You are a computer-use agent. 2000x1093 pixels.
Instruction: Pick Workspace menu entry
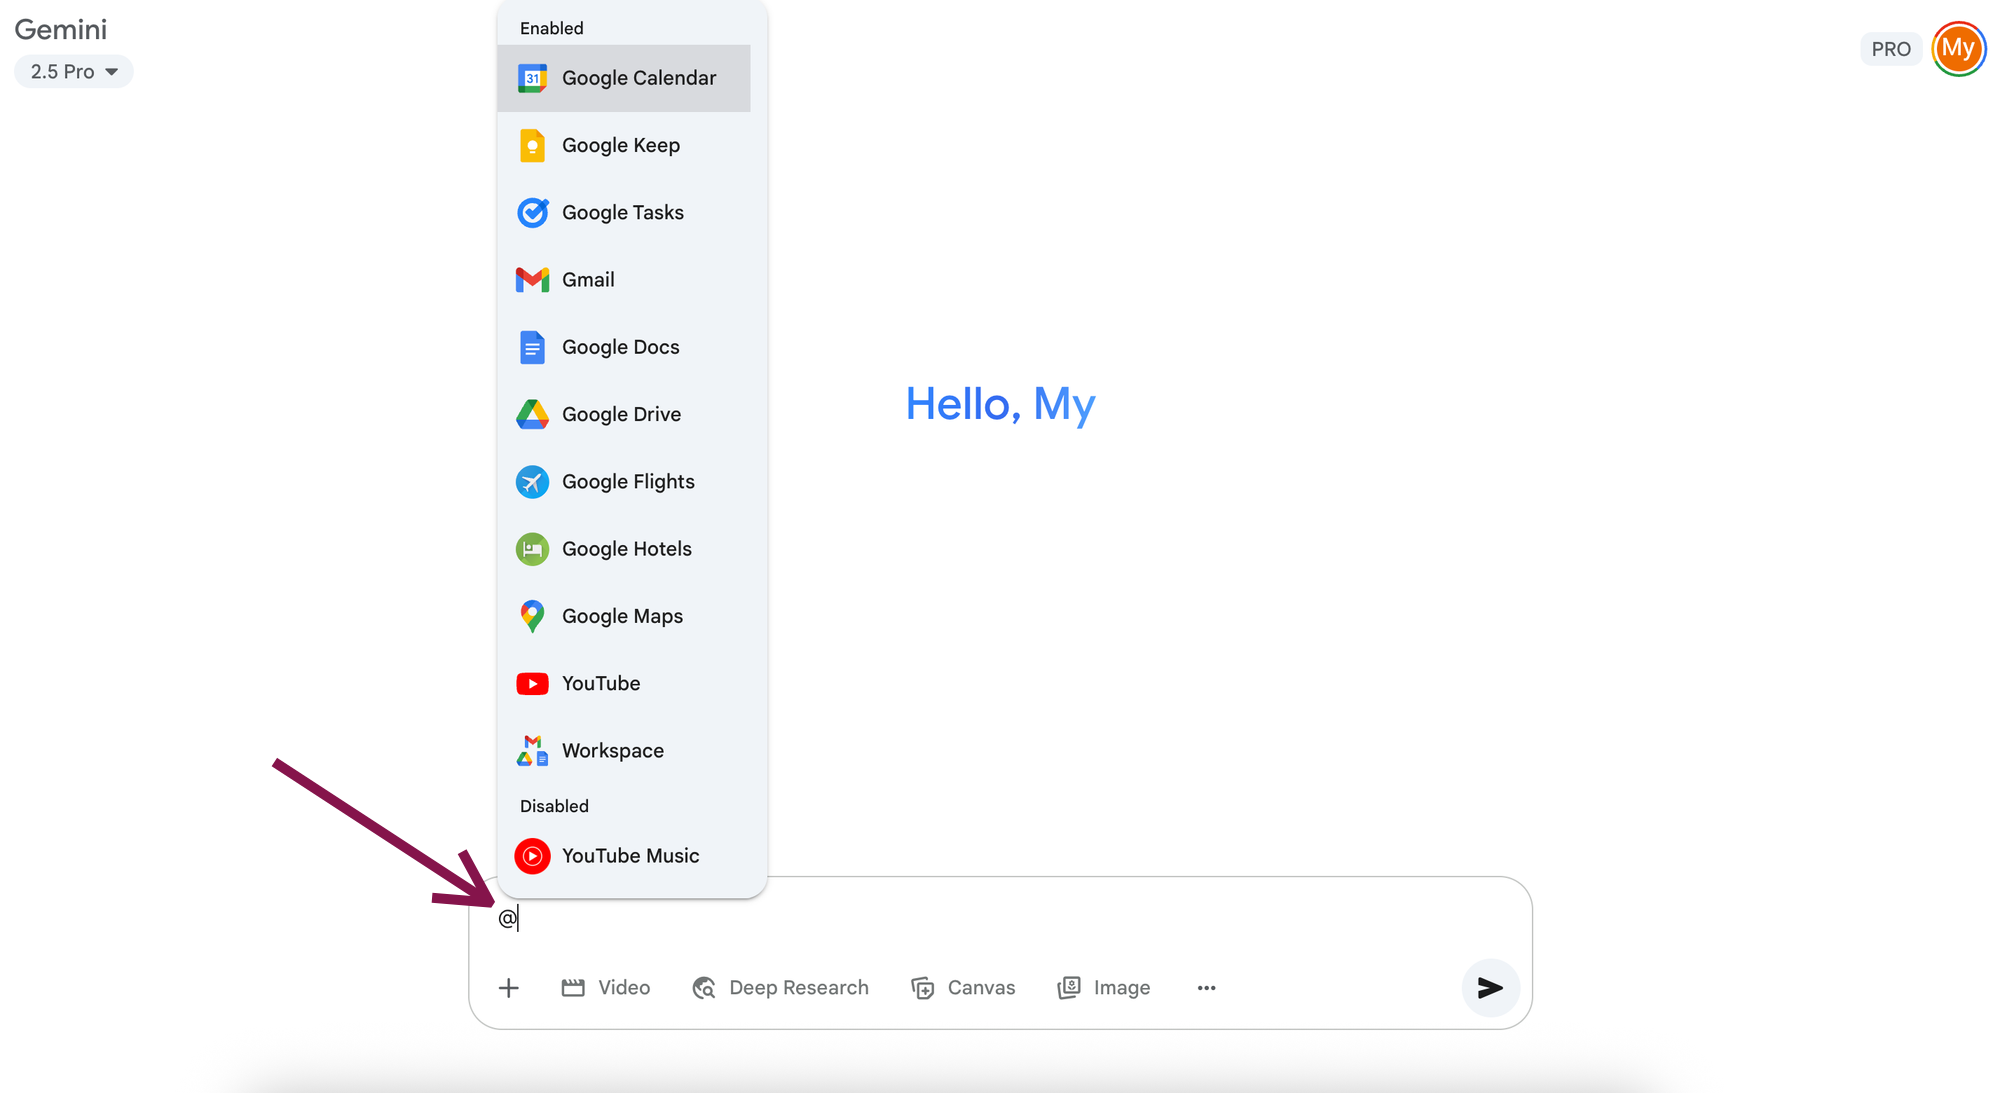(x=624, y=751)
